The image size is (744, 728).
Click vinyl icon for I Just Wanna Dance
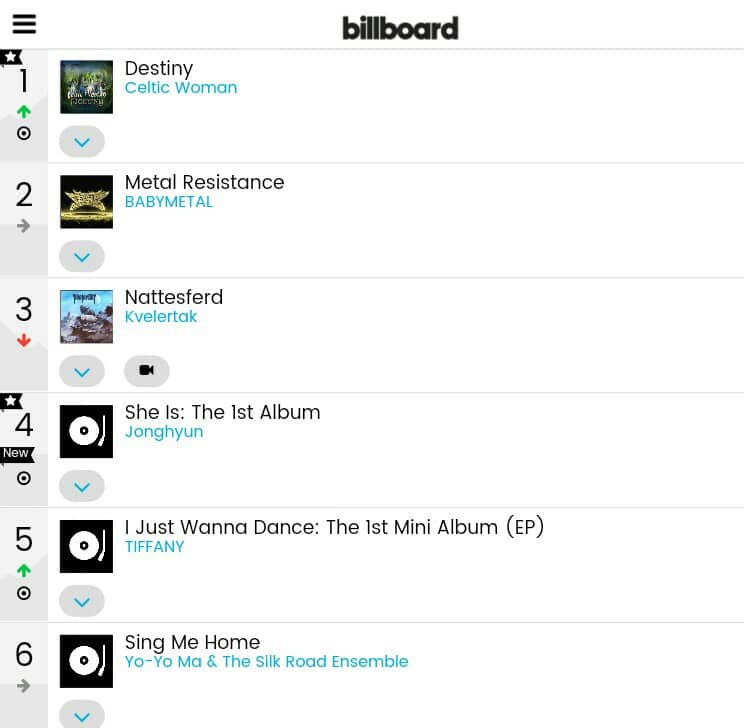coord(86,546)
